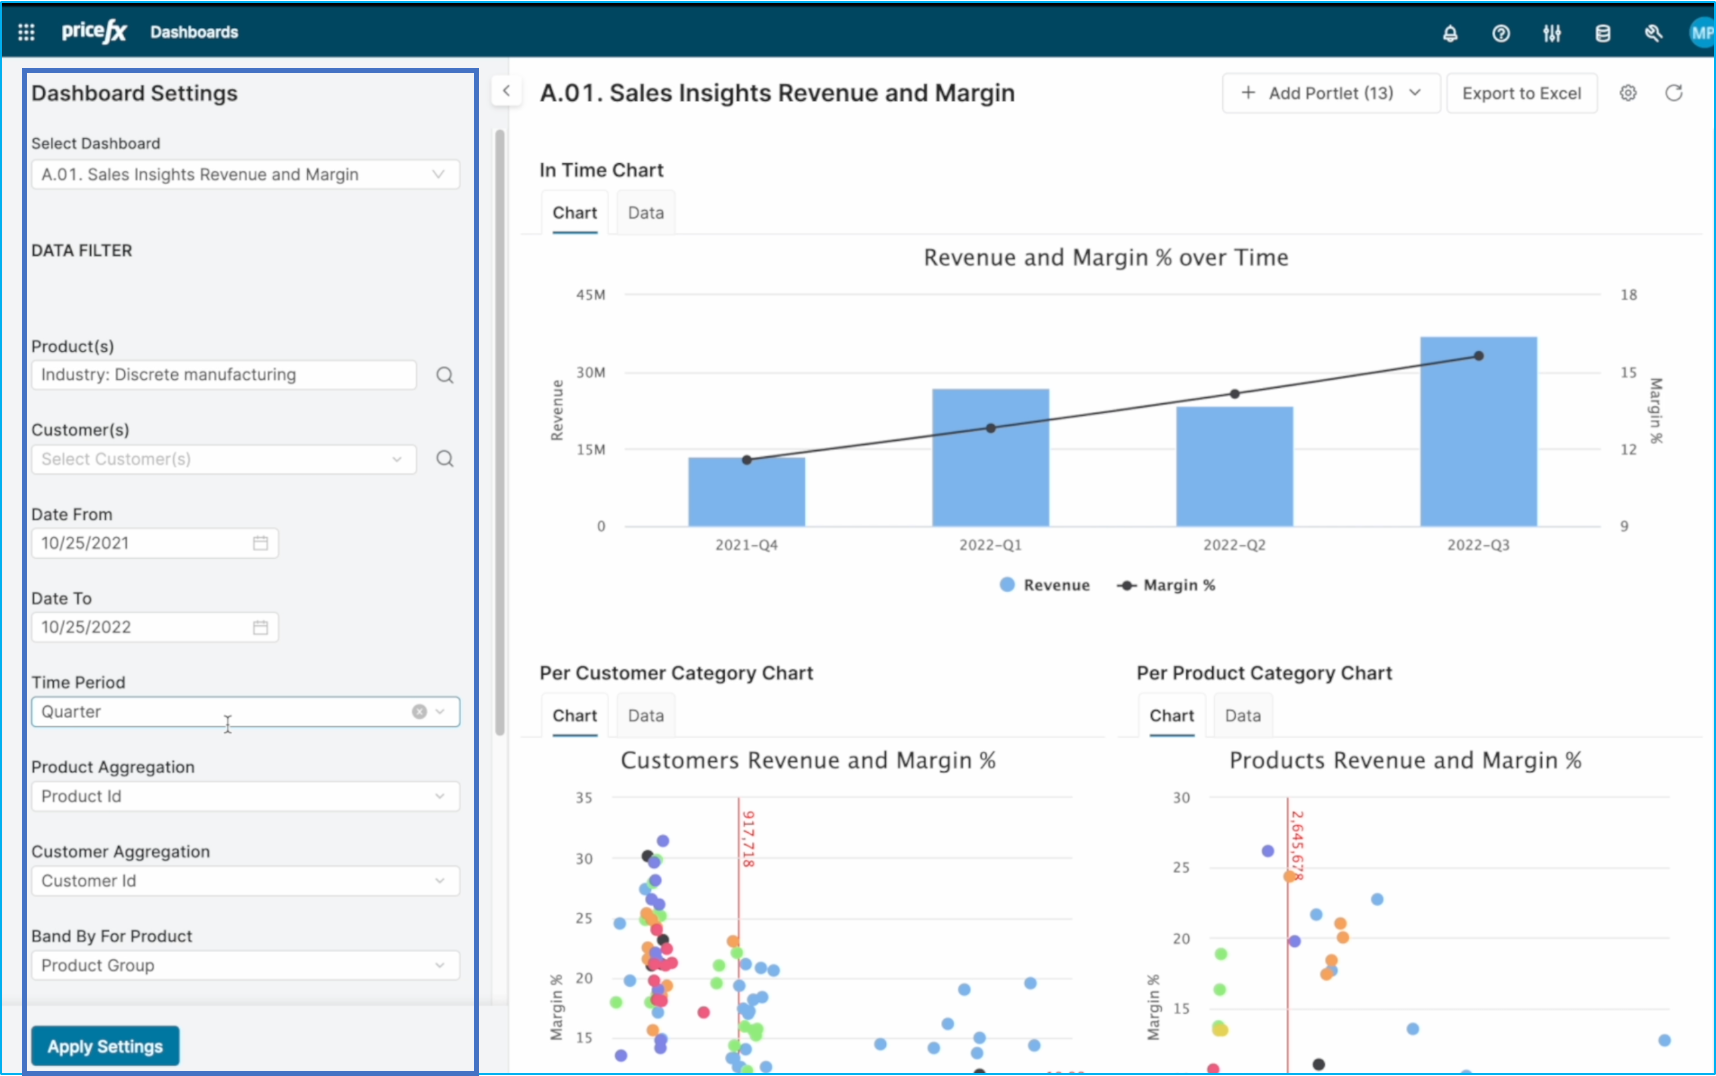This screenshot has width=1716, height=1076.
Task: Open Data tab of Per Product Category Chart
Action: [x=1243, y=716]
